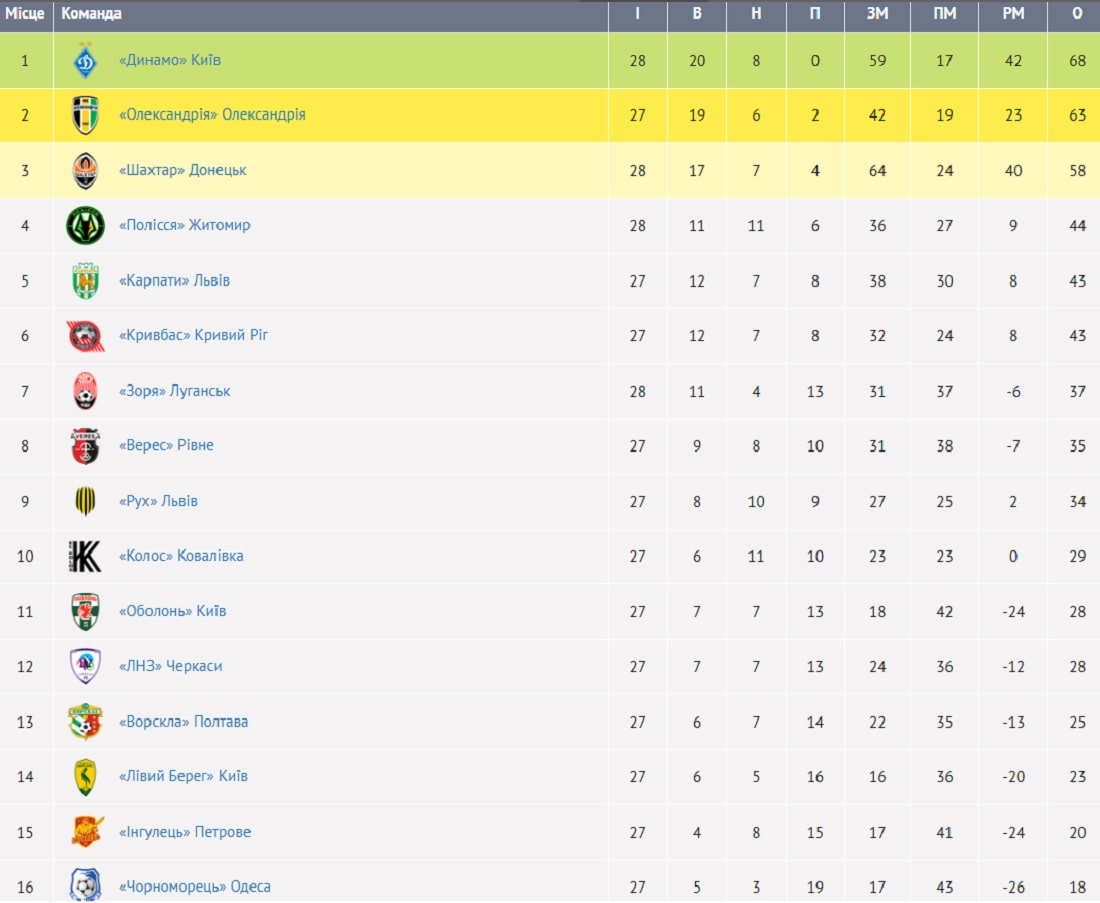This screenshot has width=1100, height=903.
Task: Click the Karpaty Lviv green crest
Action: click(86, 281)
